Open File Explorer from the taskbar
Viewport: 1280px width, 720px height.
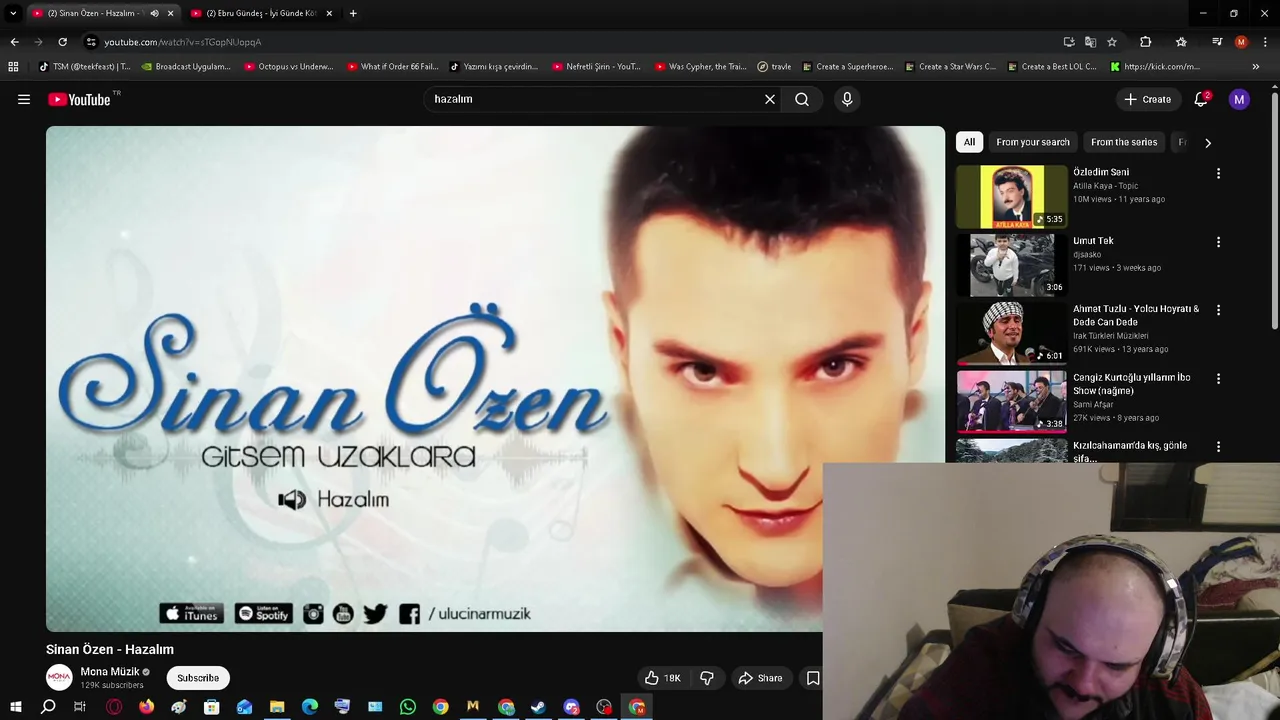click(x=277, y=707)
